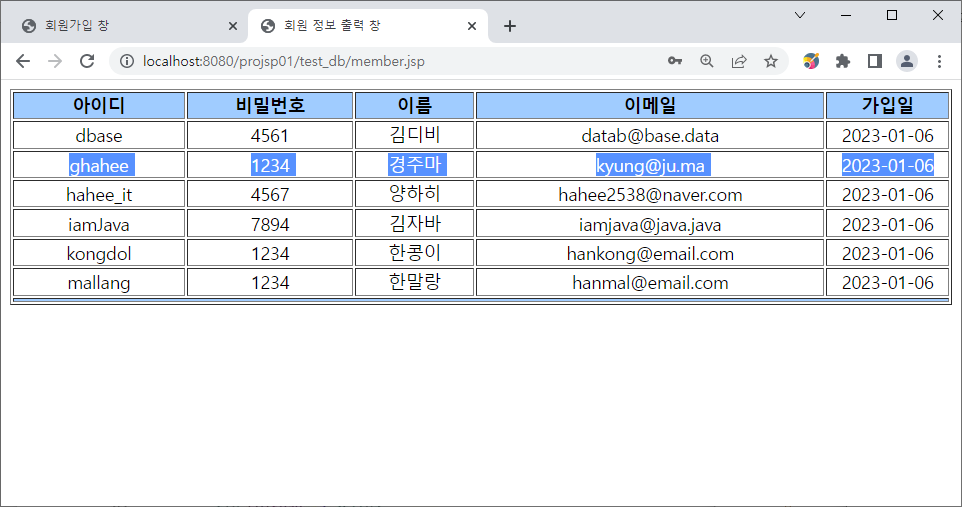Close the 회원가입 창 tab
This screenshot has height=507, width=962.
point(233,26)
